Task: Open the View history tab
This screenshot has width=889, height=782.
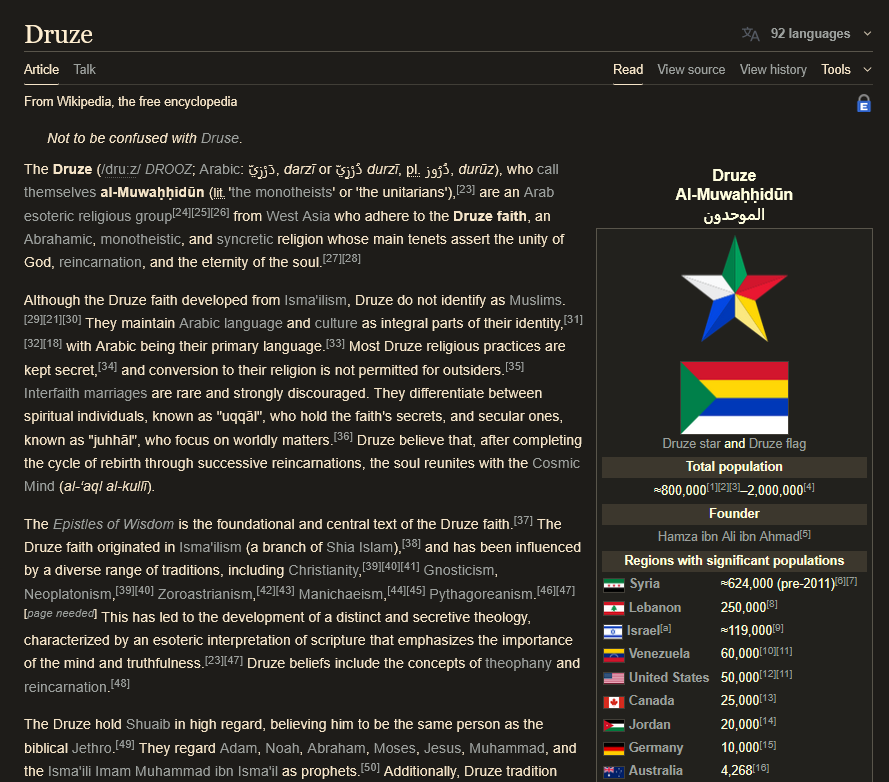Action: click(773, 70)
